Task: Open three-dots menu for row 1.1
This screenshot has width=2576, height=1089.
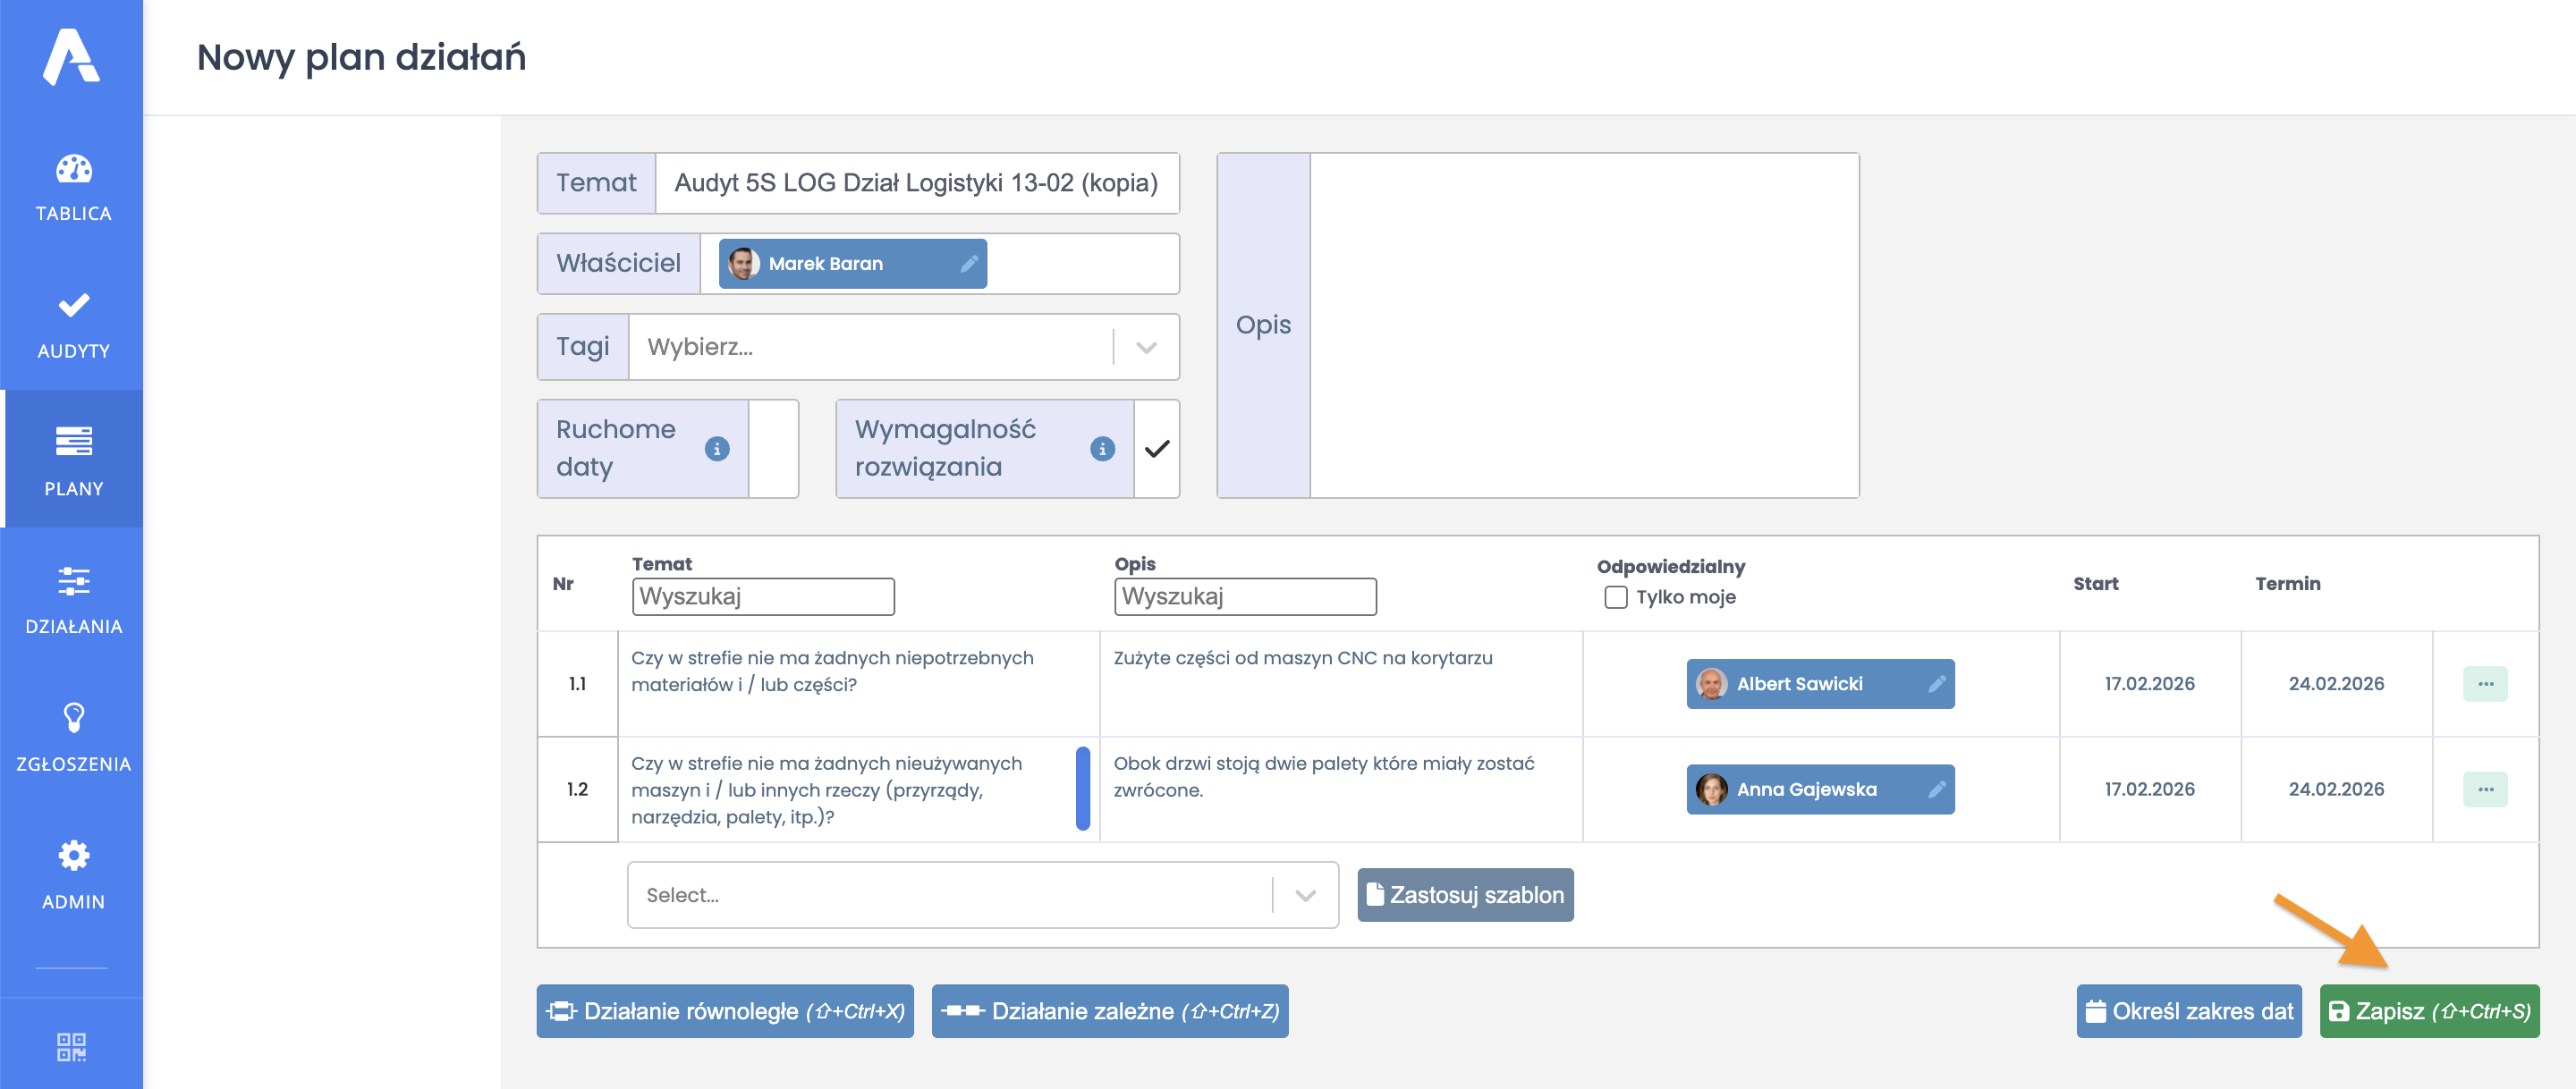Action: click(x=2484, y=684)
